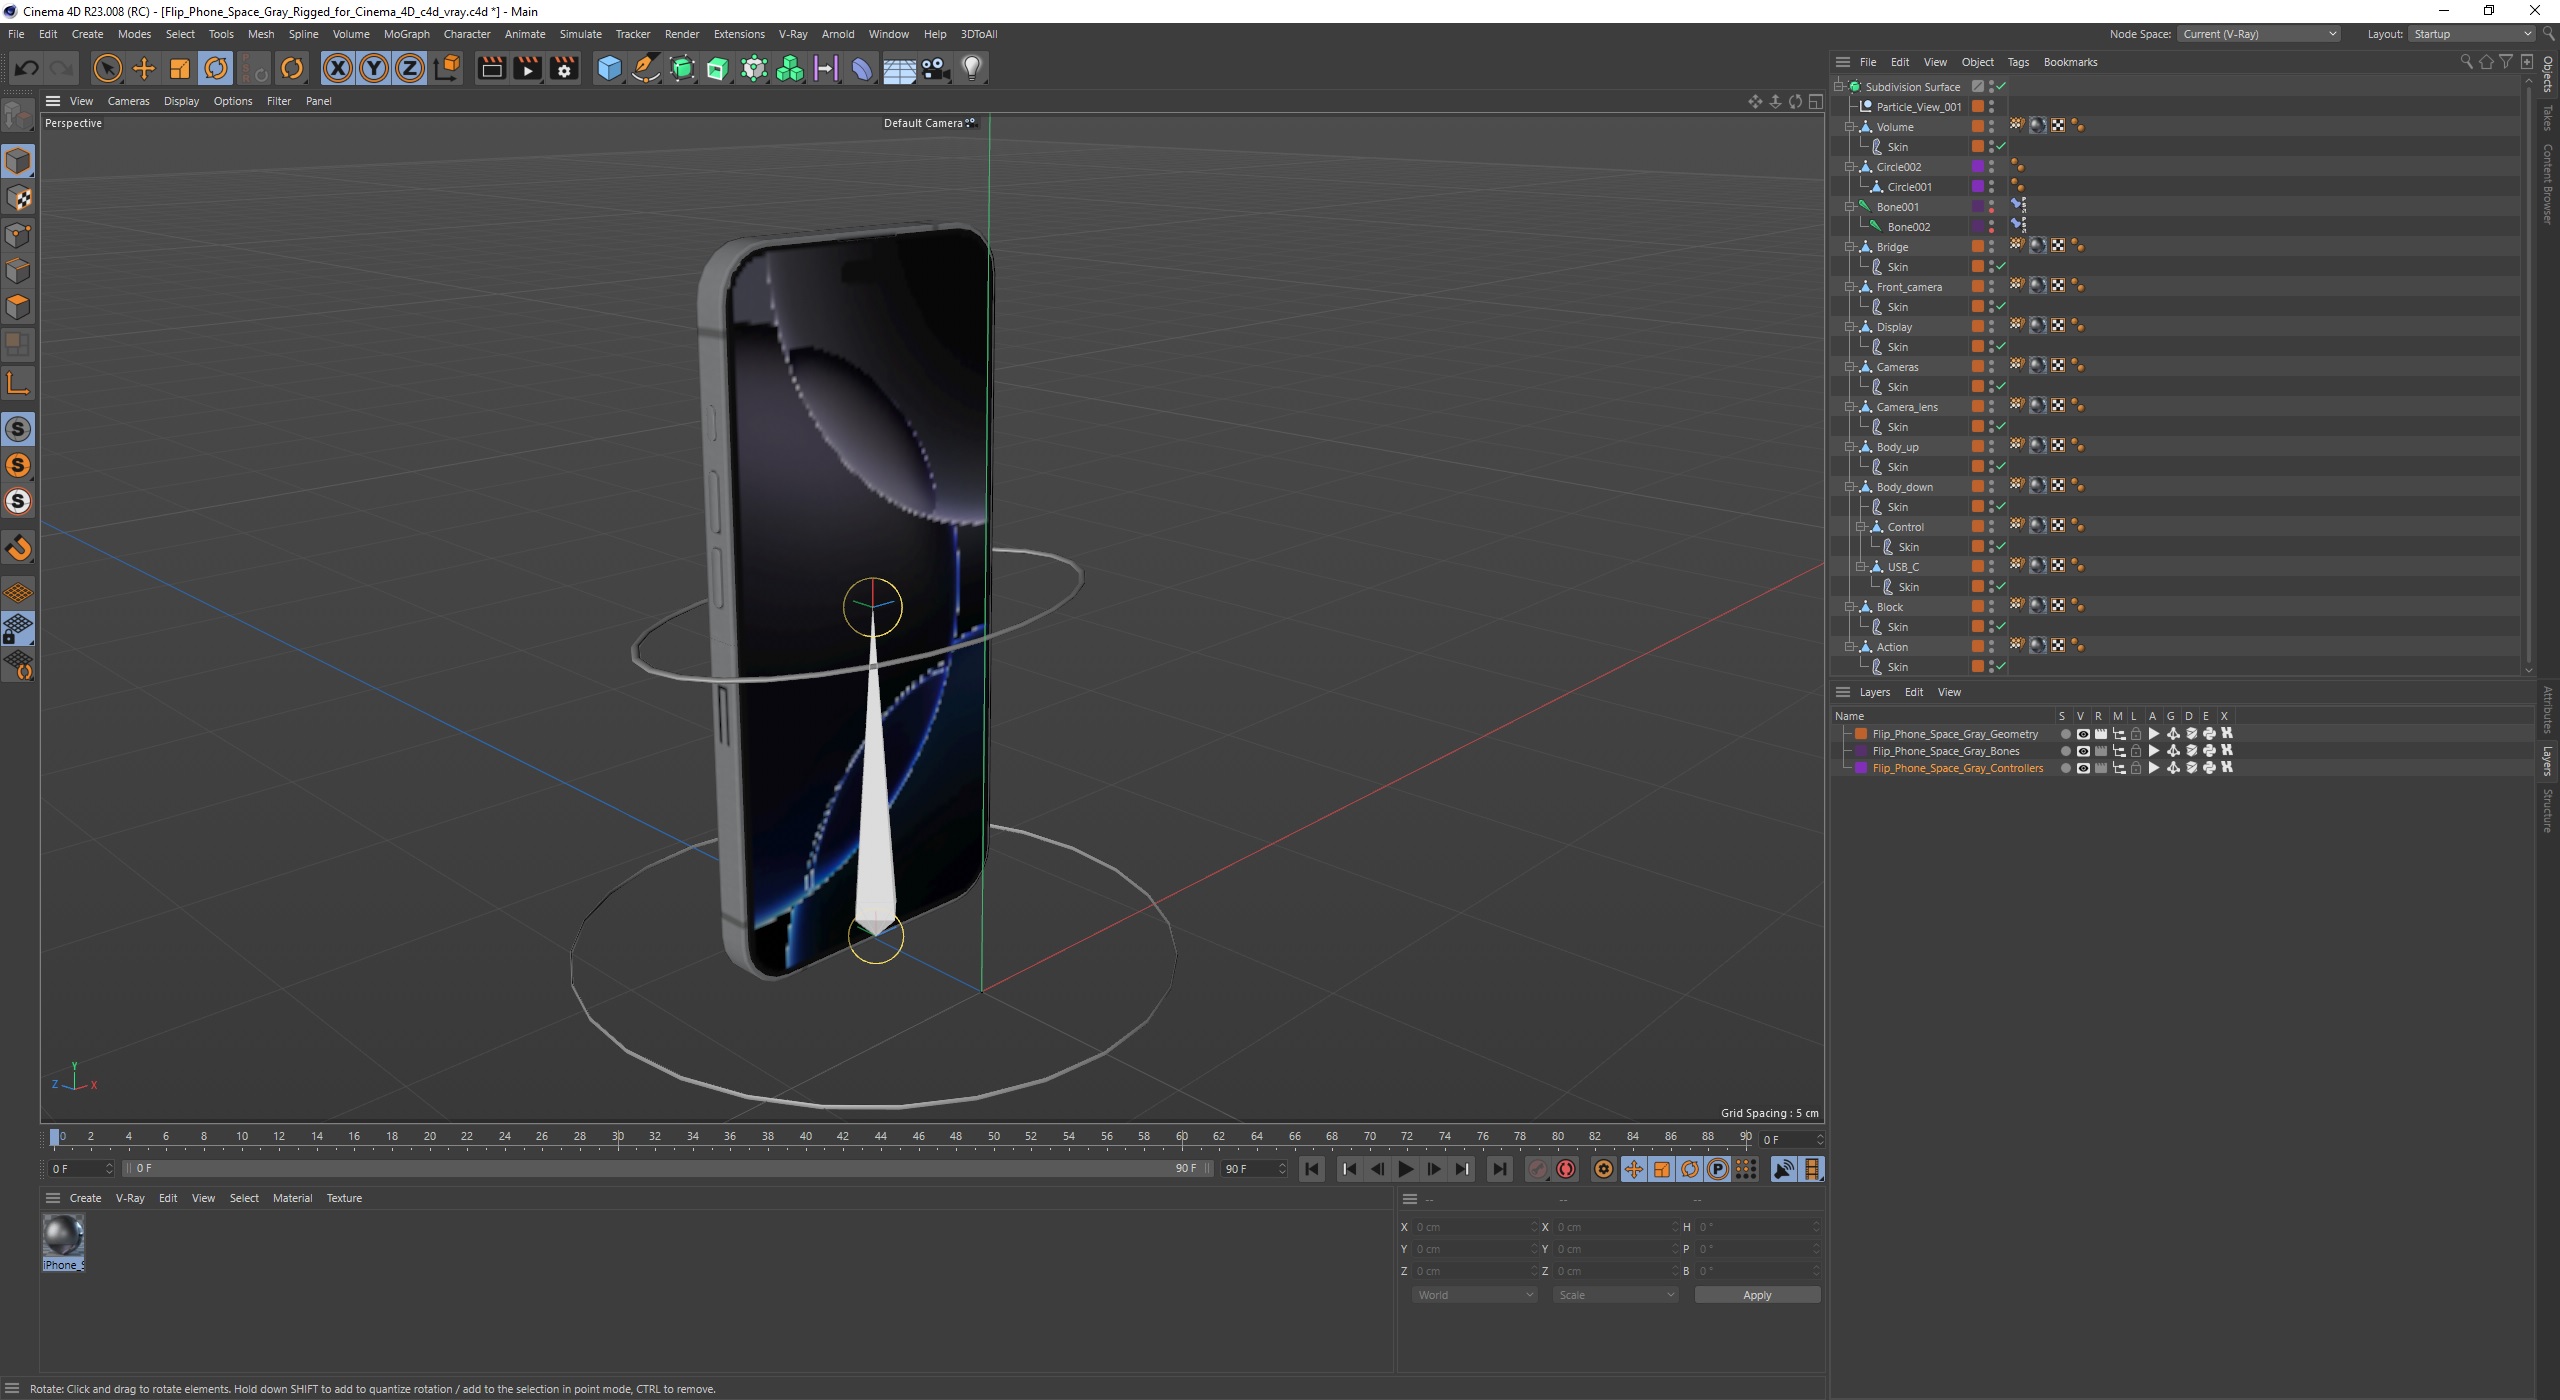Open the Layout Startup dropdown
Image resolution: width=2560 pixels, height=1400 pixels.
(2470, 34)
